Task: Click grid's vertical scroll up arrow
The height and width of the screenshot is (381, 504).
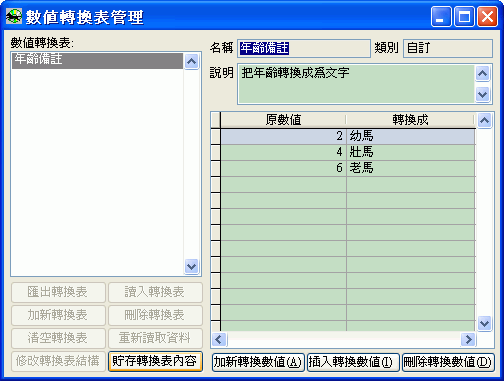Action: coord(484,120)
